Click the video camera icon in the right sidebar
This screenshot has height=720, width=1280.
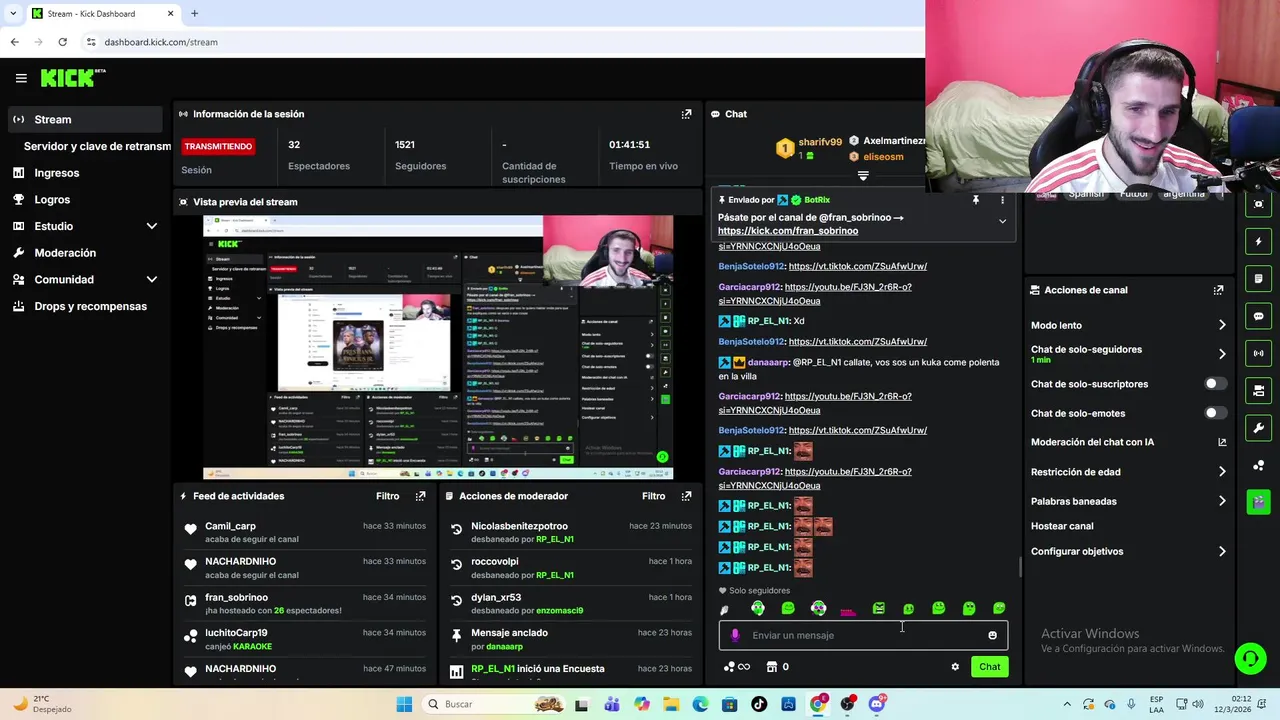tap(1258, 390)
